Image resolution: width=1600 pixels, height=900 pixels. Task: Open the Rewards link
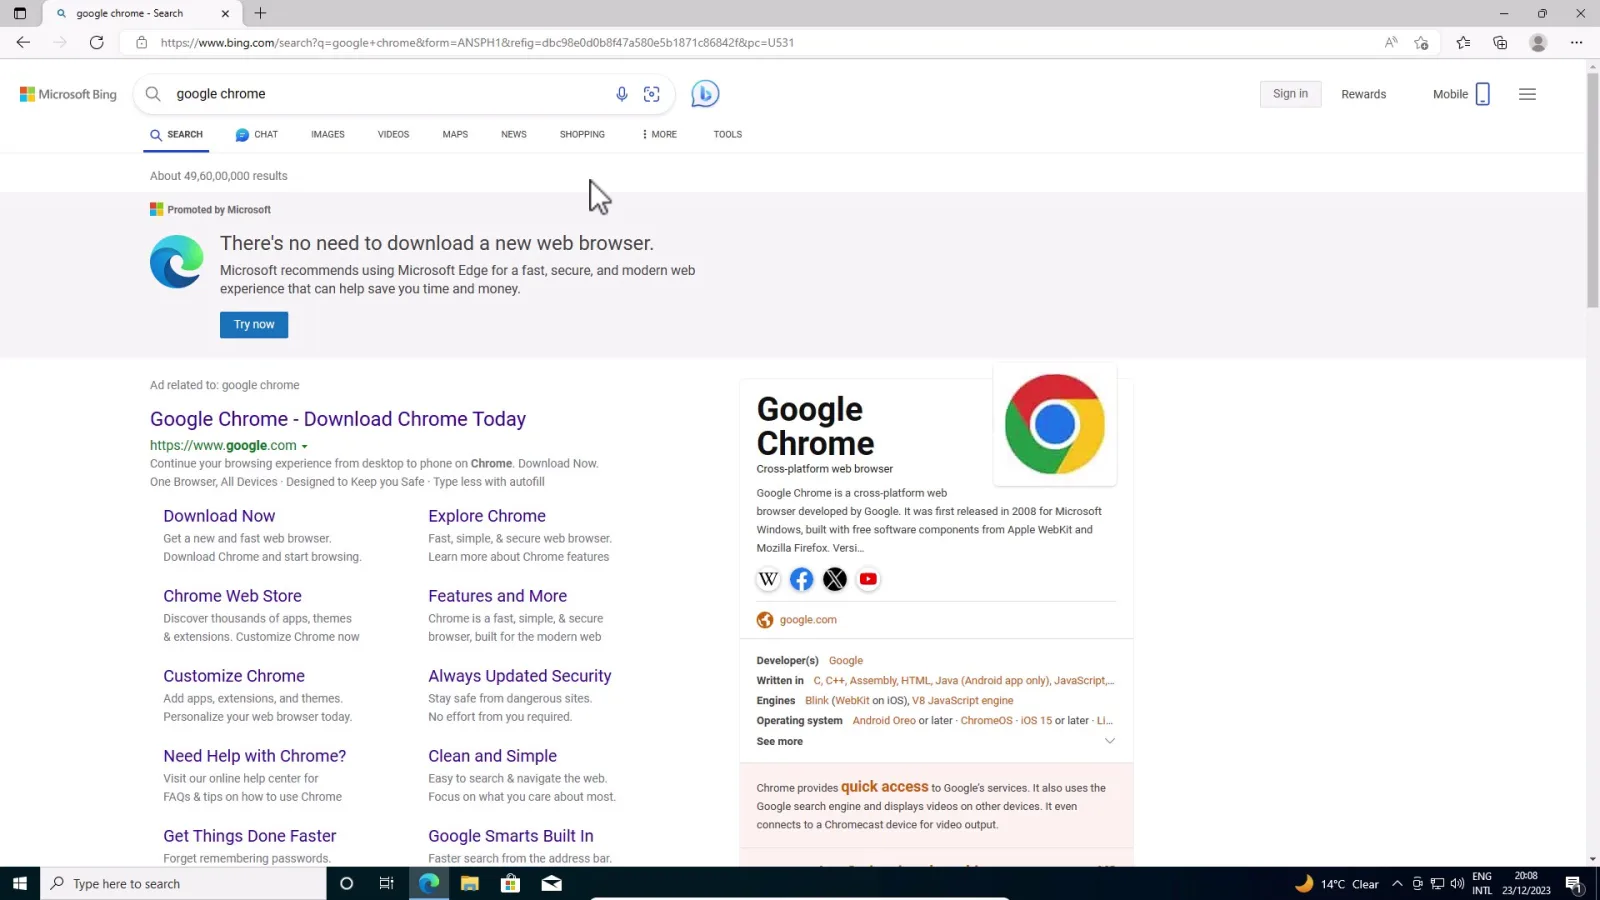click(1364, 94)
